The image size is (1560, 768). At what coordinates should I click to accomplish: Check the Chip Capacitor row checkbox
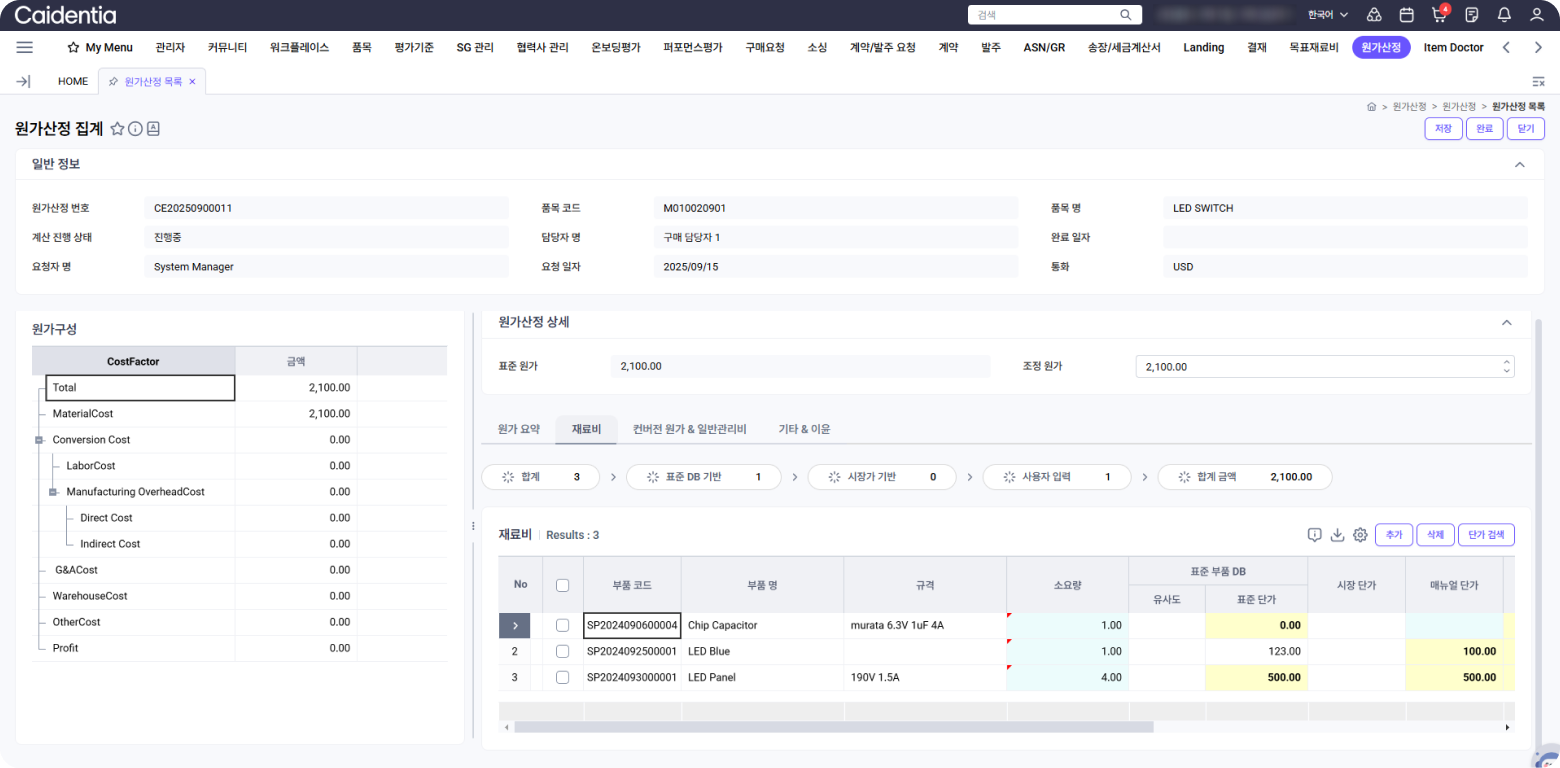(x=562, y=625)
